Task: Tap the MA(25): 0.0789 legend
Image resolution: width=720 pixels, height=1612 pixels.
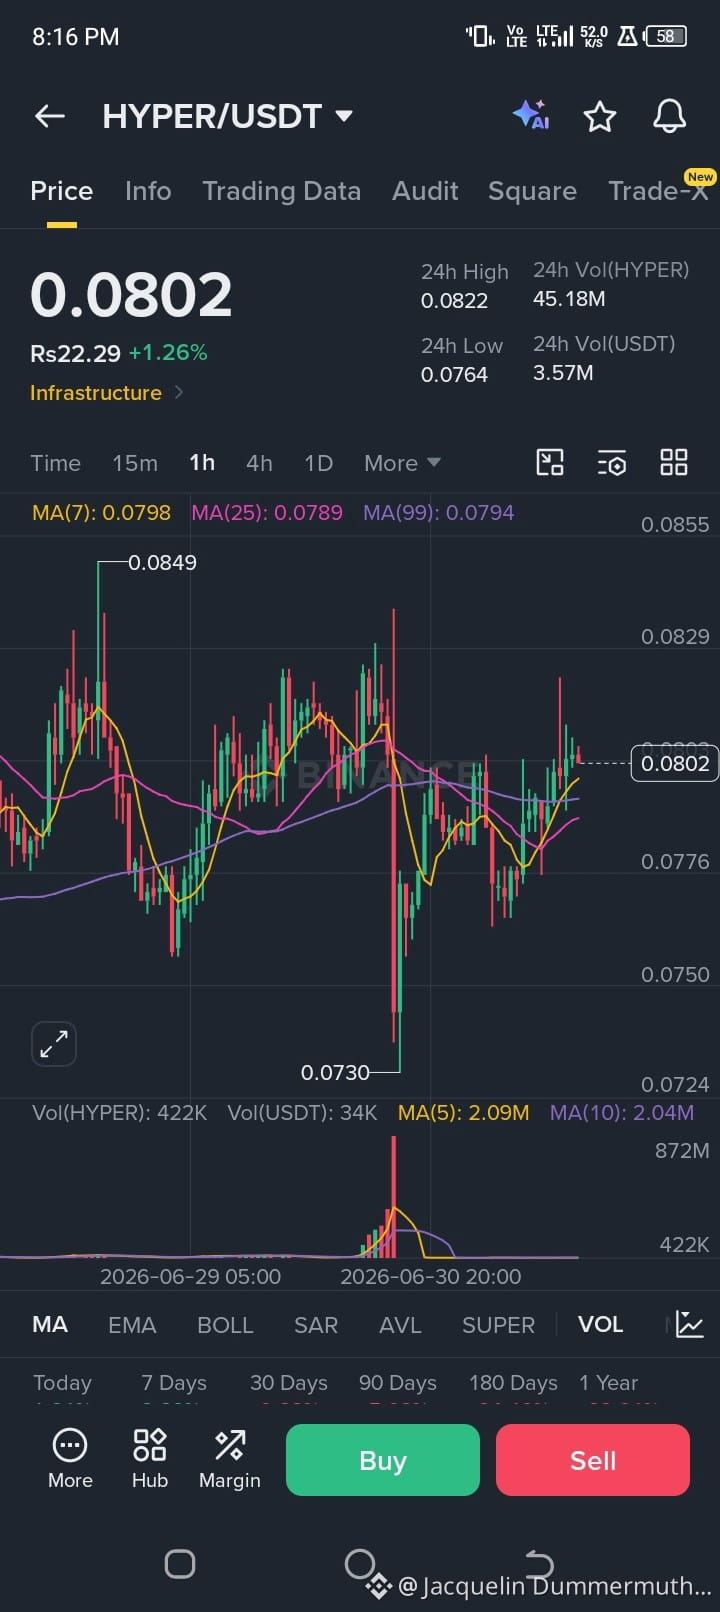Action: [267, 512]
